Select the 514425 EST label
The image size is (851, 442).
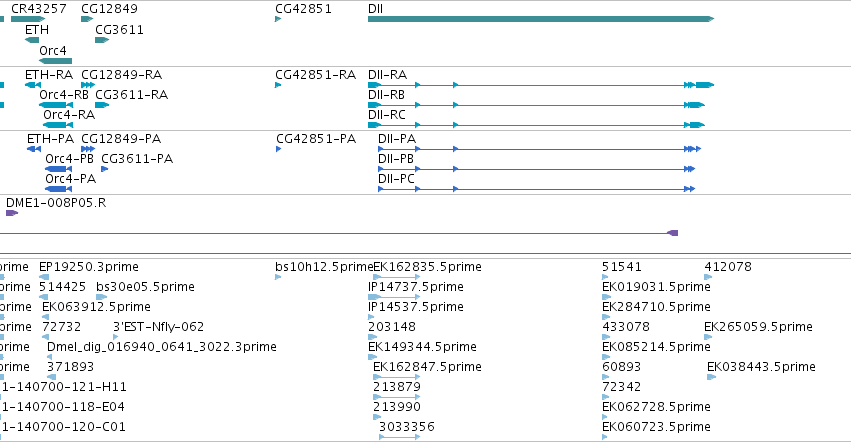tap(62, 287)
